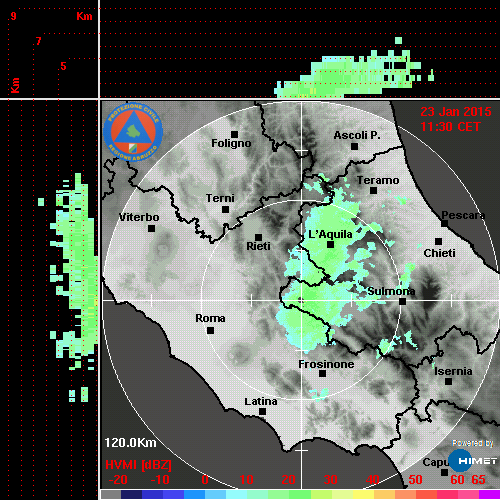Click the 'Roma' label
The width and height of the screenshot is (500, 500).
210,318
